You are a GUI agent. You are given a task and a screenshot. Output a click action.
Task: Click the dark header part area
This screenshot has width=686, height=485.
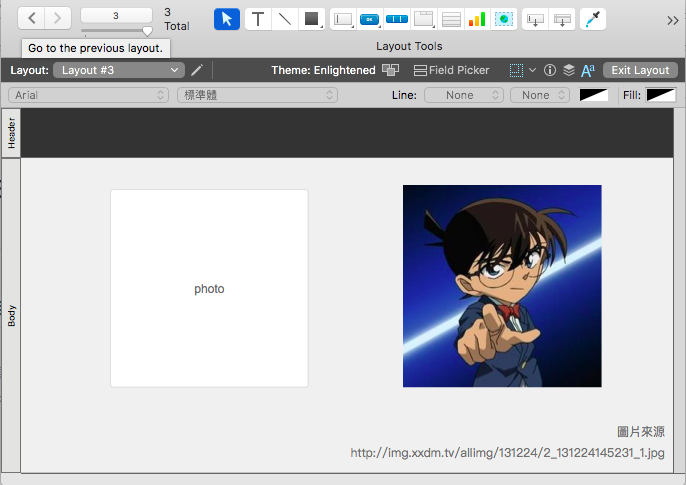(347, 133)
